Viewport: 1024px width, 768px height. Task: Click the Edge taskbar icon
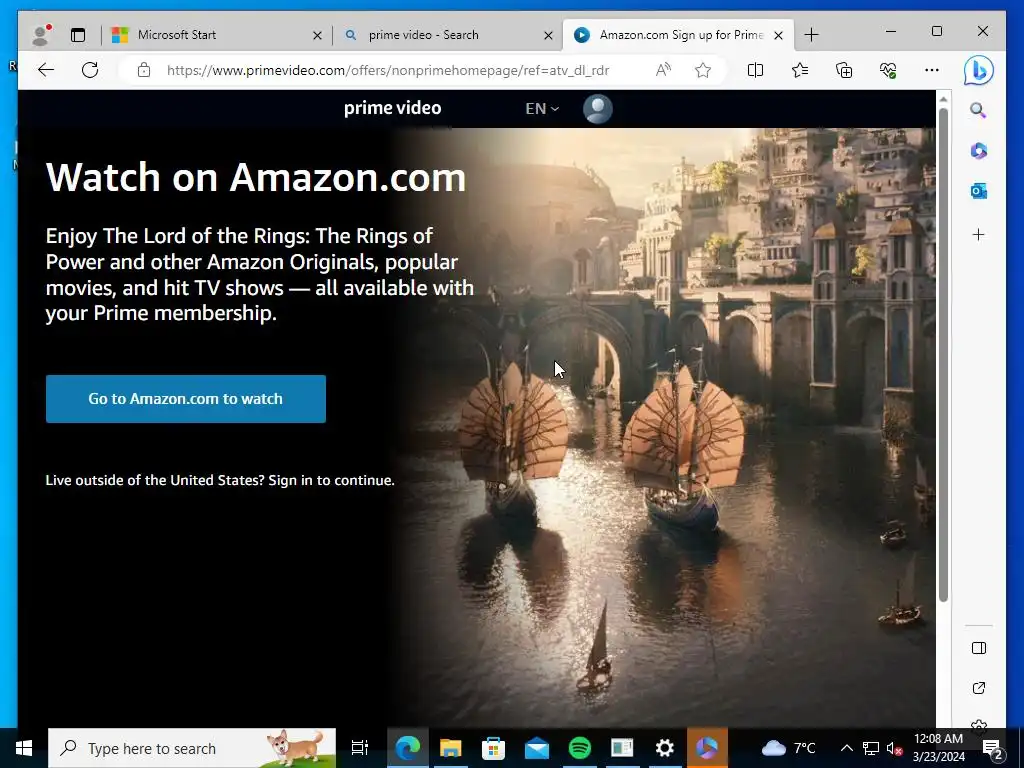pos(408,748)
